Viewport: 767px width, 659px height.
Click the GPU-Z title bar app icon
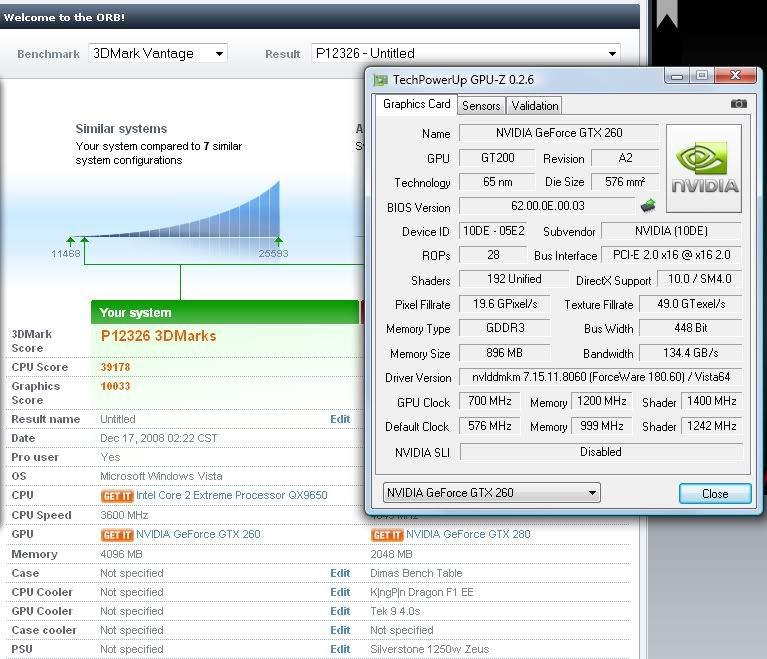[x=380, y=80]
